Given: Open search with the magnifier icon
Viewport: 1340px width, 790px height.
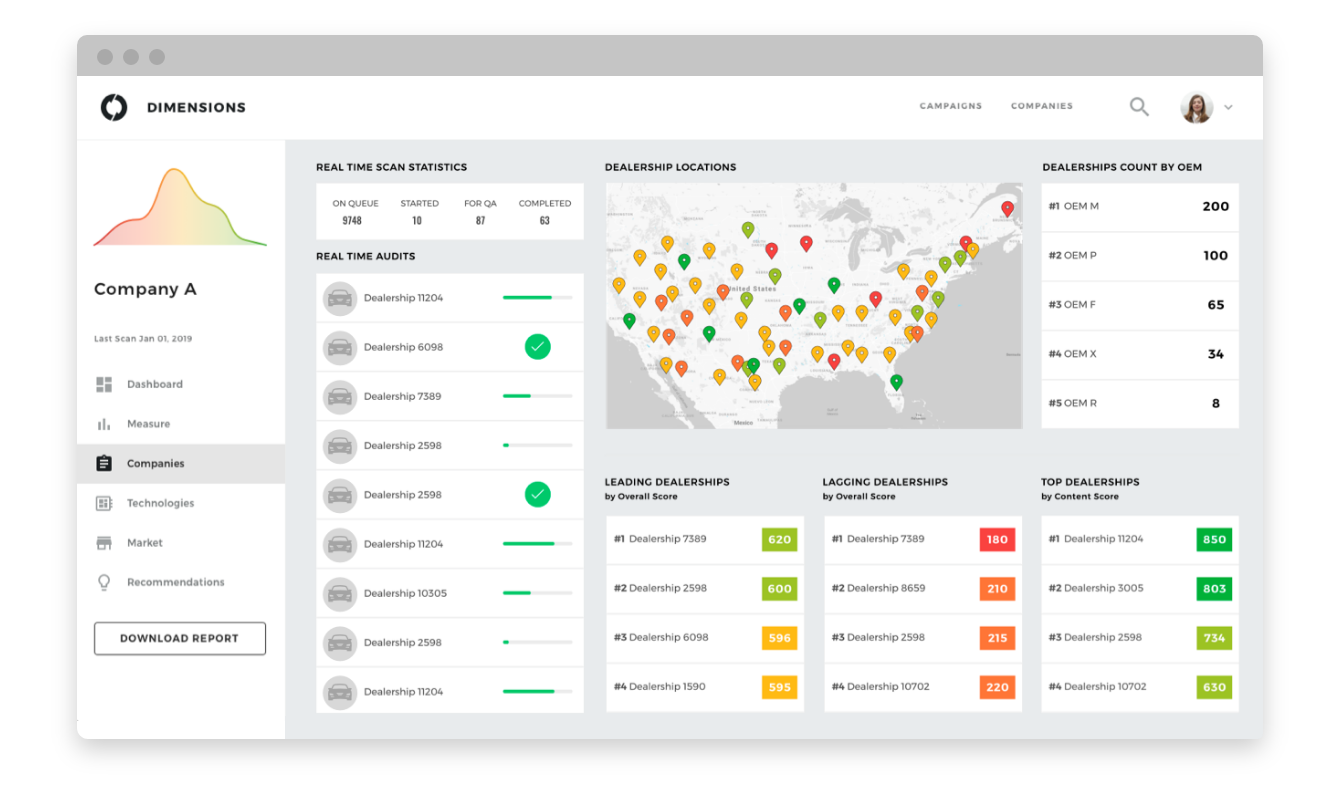Looking at the screenshot, I should tap(1139, 106).
